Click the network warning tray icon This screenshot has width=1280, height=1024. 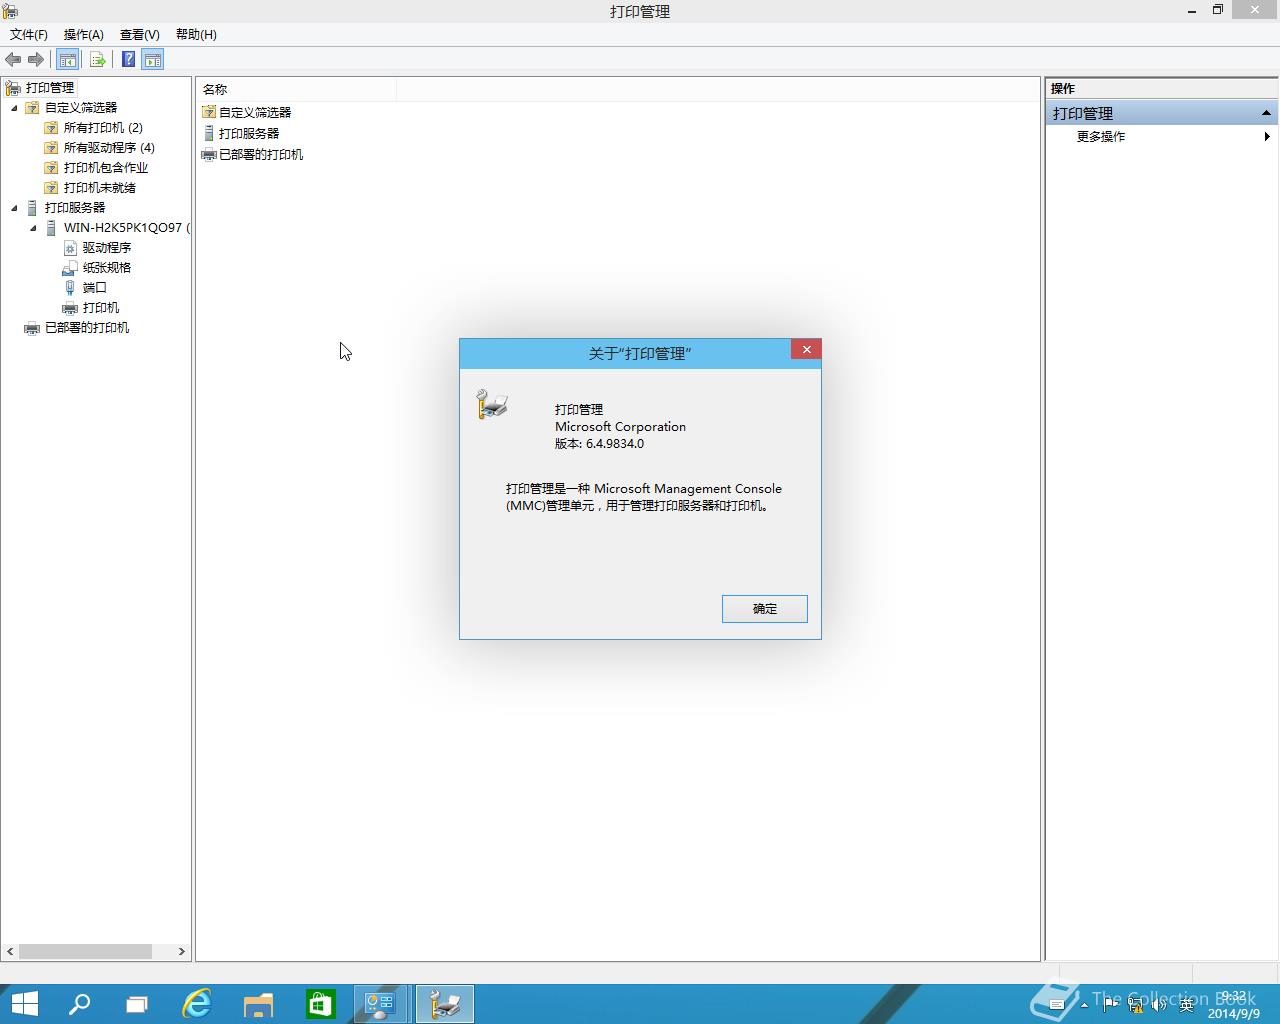click(x=1135, y=1005)
